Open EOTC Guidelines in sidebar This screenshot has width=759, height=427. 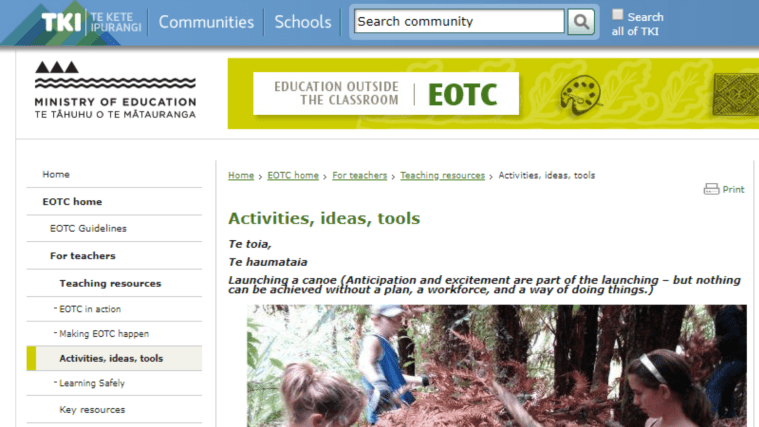[x=88, y=229]
